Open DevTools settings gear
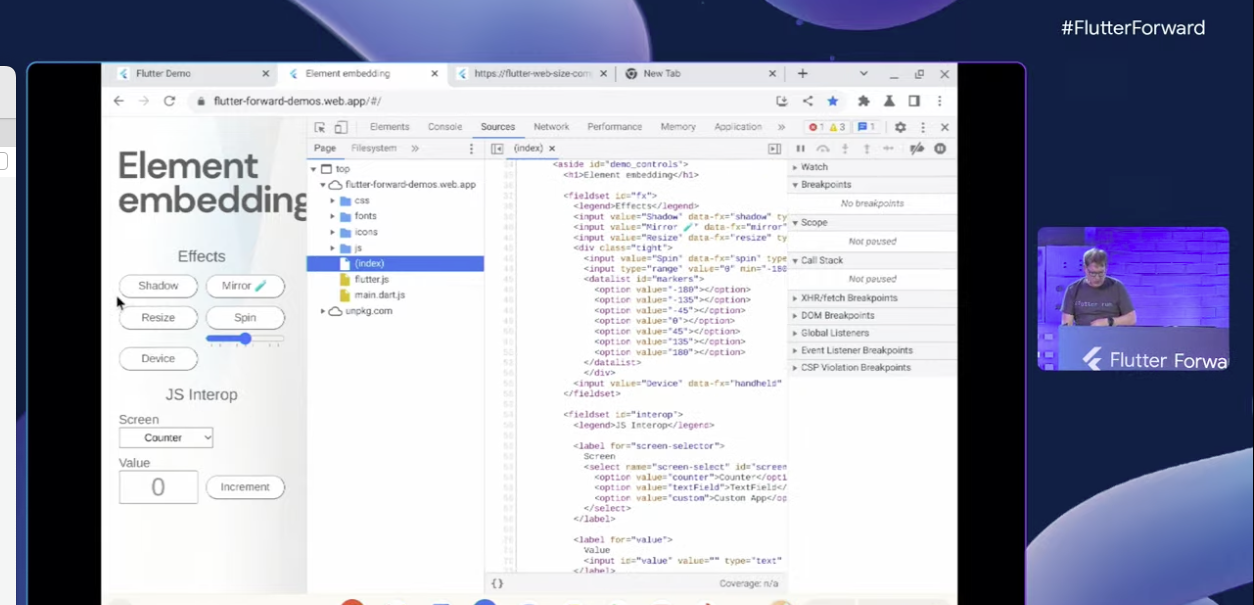The height and width of the screenshot is (605, 1254). [900, 127]
